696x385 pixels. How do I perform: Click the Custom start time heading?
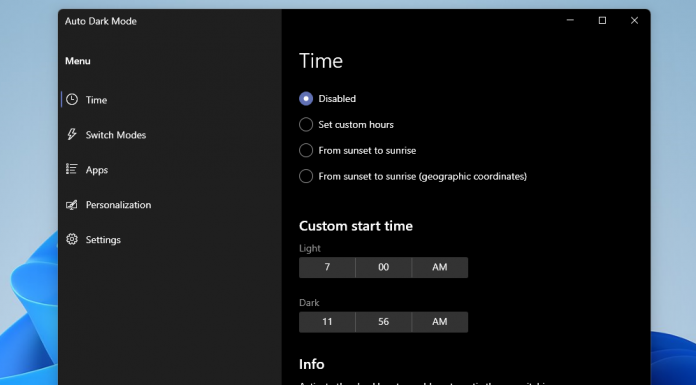coord(356,226)
